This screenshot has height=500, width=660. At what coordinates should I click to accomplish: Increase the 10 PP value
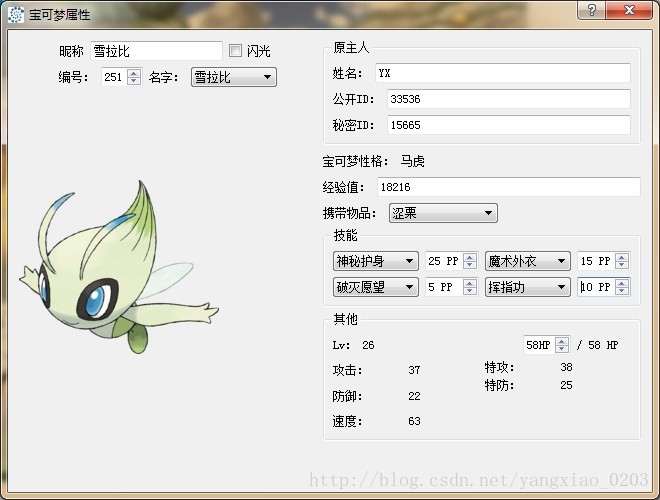[x=622, y=283]
